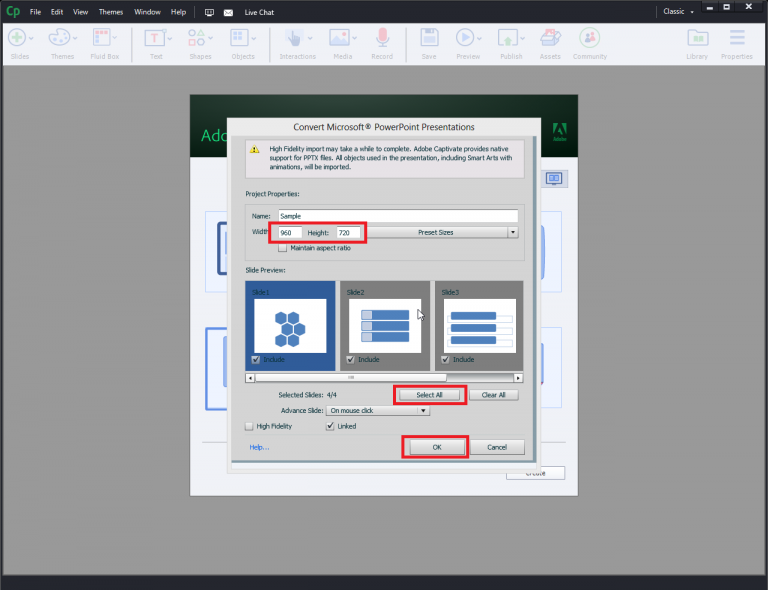Select the Text tool icon
This screenshot has height=590, width=768.
point(154,38)
